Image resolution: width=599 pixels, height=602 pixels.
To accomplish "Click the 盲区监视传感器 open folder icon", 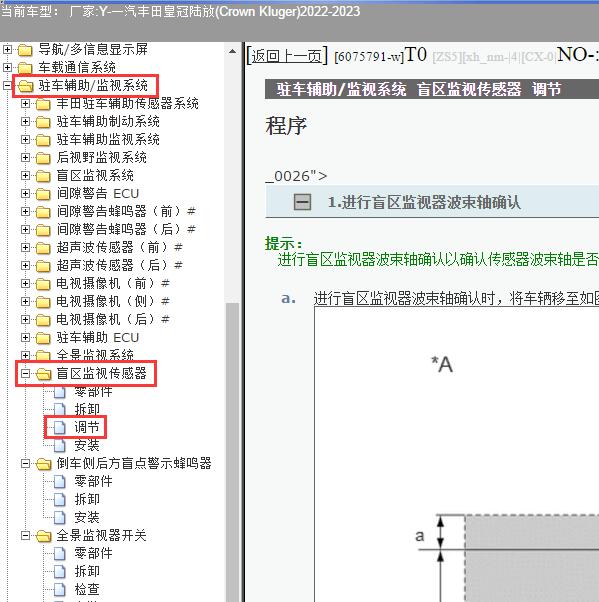I will pos(44,374).
